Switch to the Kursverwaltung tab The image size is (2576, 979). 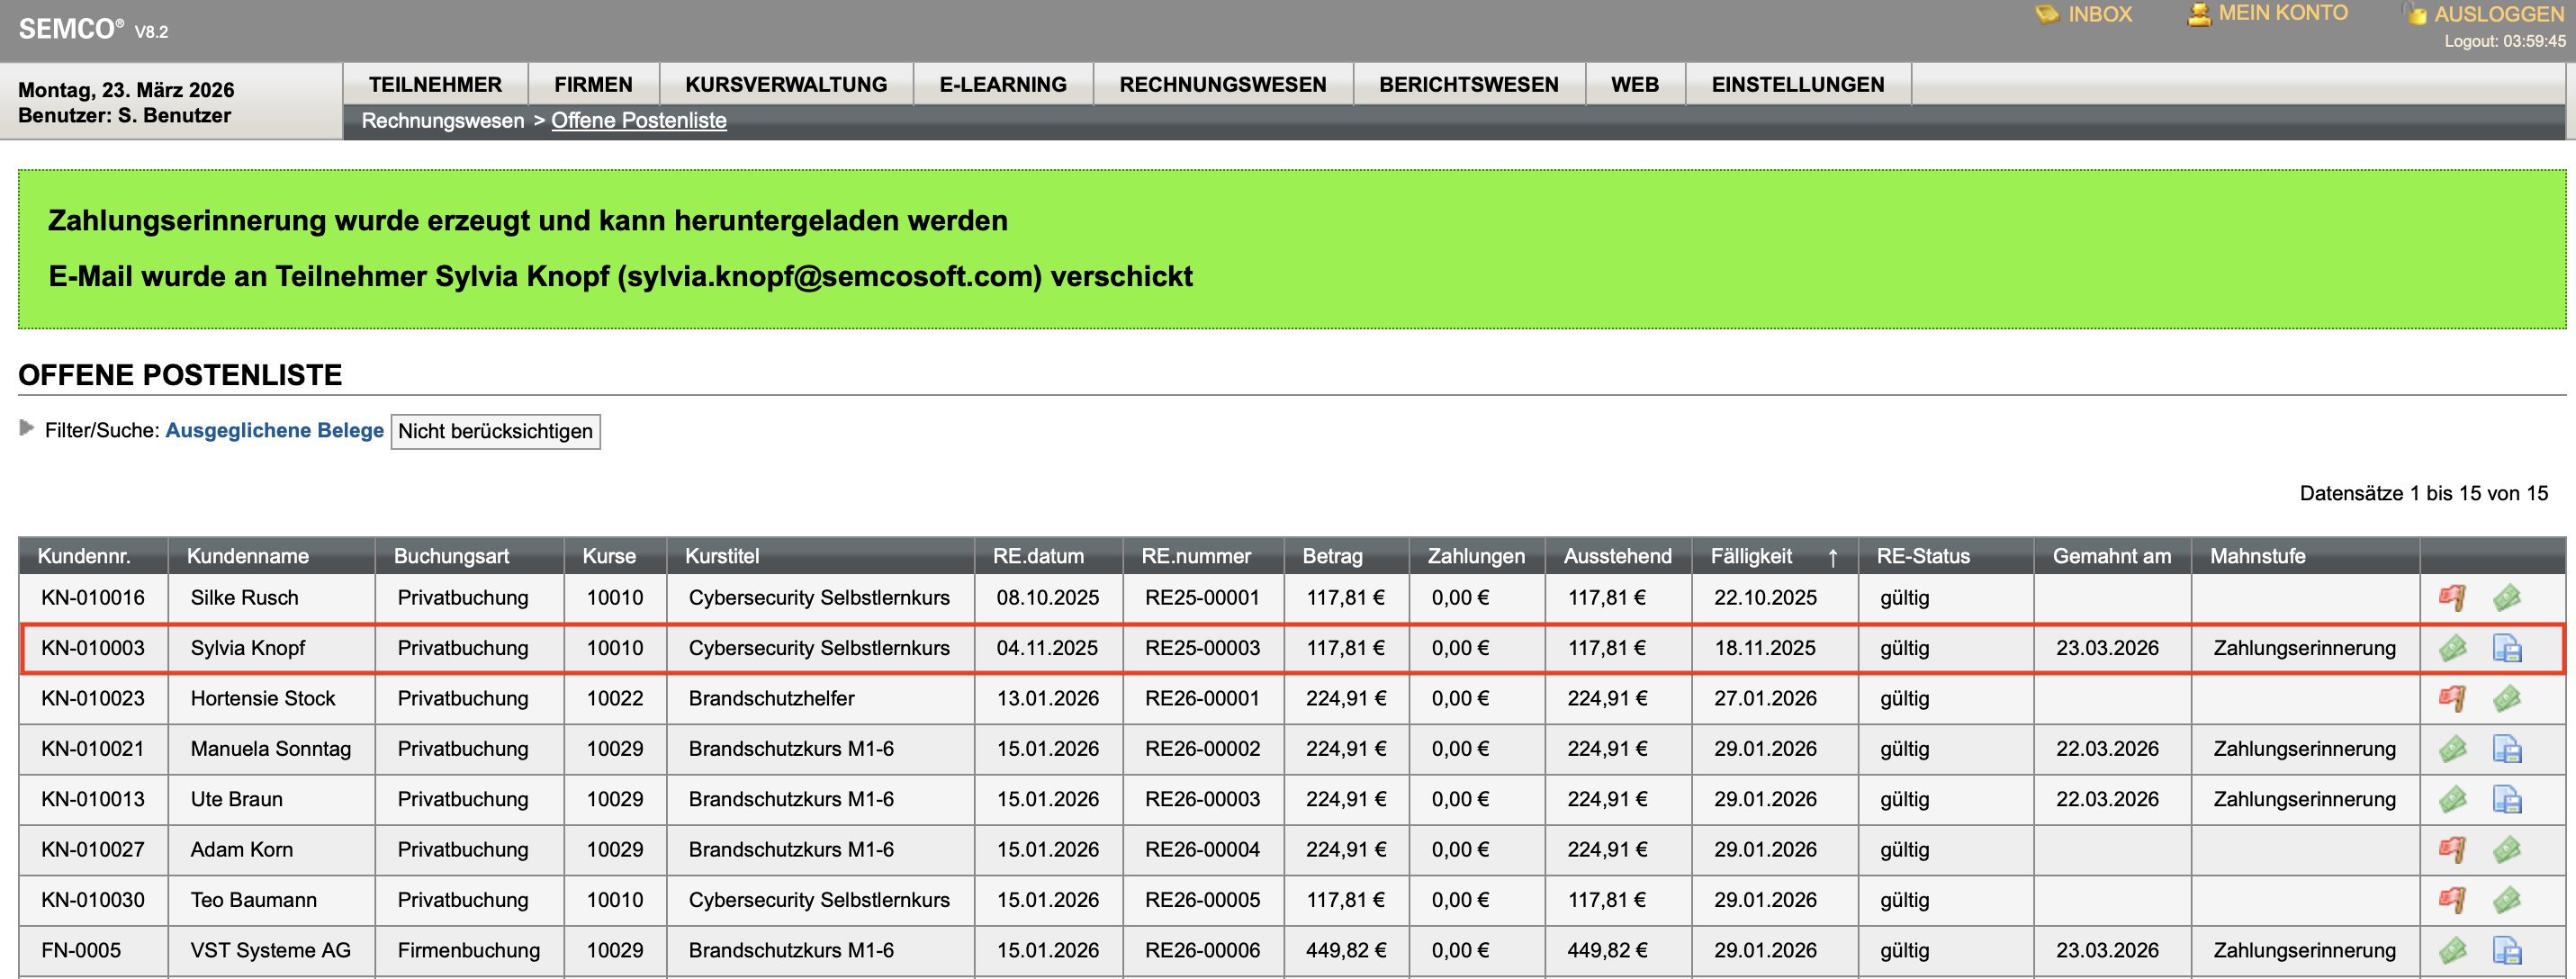click(785, 84)
